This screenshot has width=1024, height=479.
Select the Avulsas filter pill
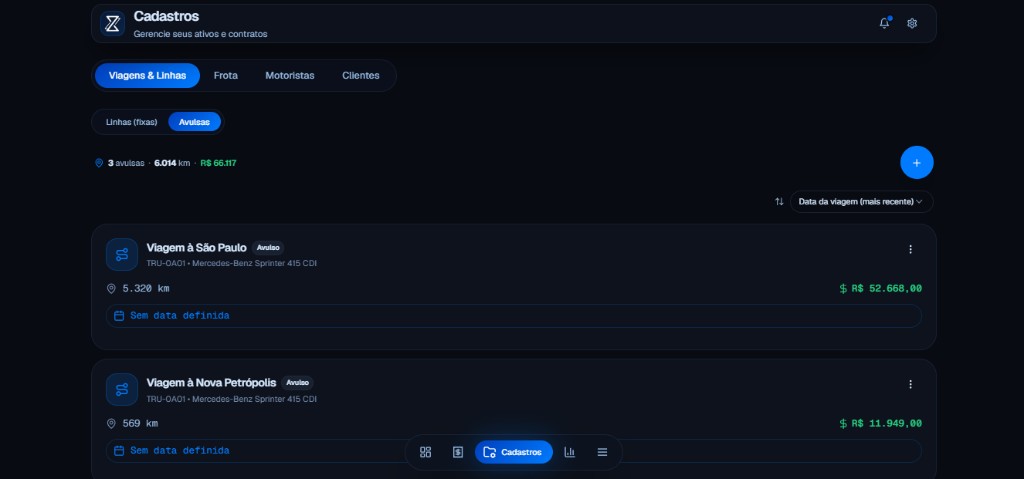195,122
